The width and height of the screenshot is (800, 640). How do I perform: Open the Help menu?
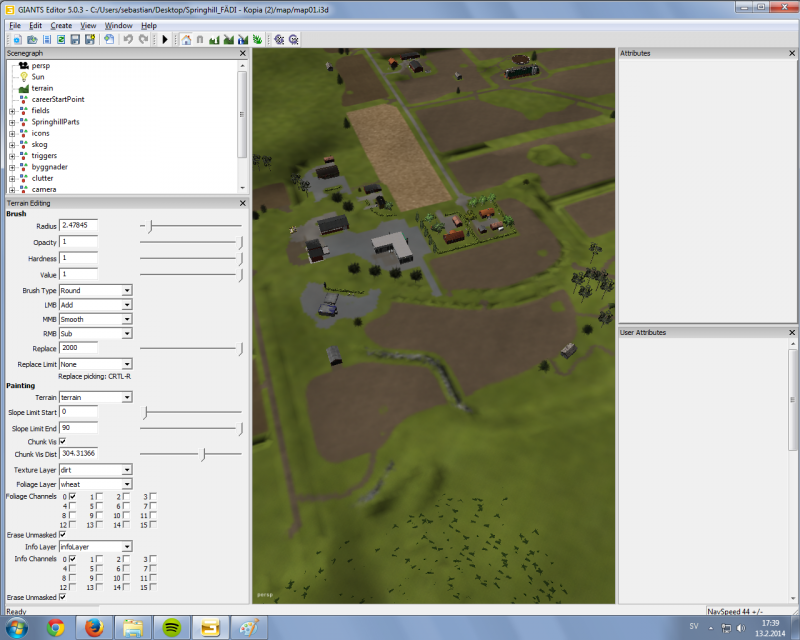point(149,26)
